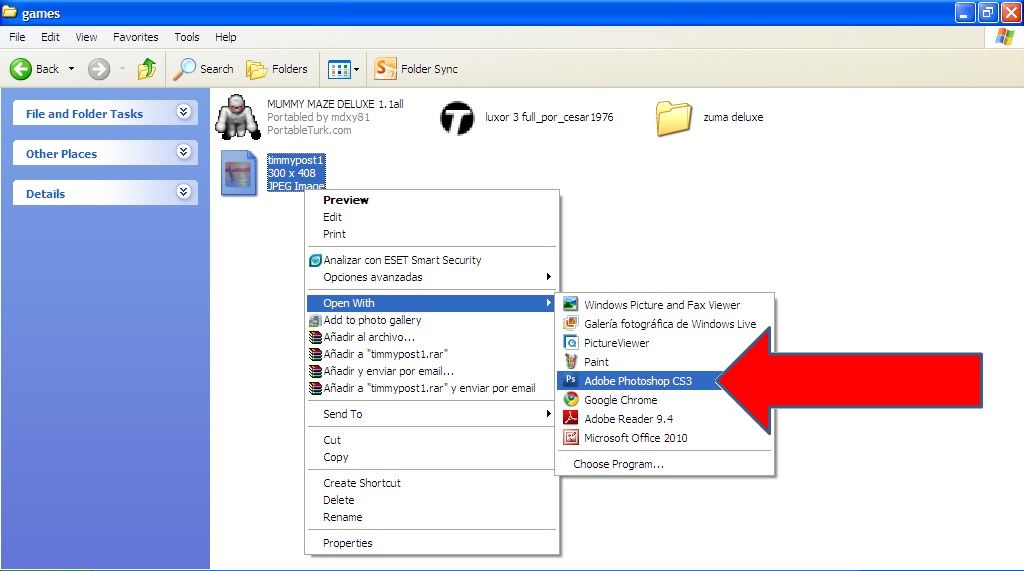Image resolution: width=1024 pixels, height=571 pixels.
Task: Open the Back history dropdown arrow
Action: tap(71, 69)
